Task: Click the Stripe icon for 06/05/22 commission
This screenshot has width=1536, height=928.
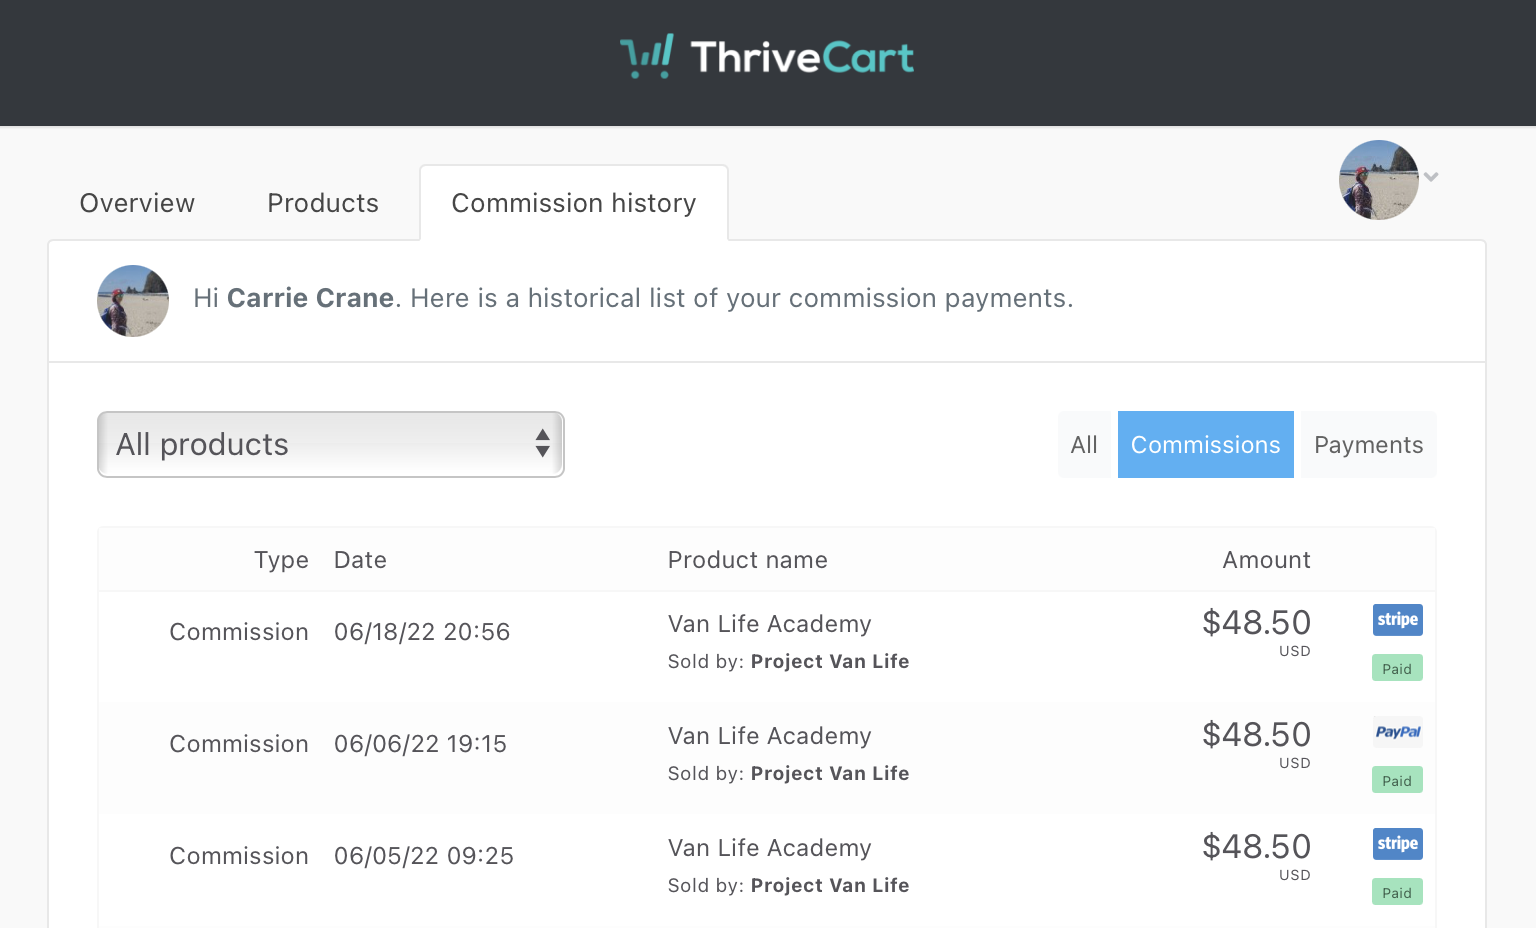Action: 1397,844
